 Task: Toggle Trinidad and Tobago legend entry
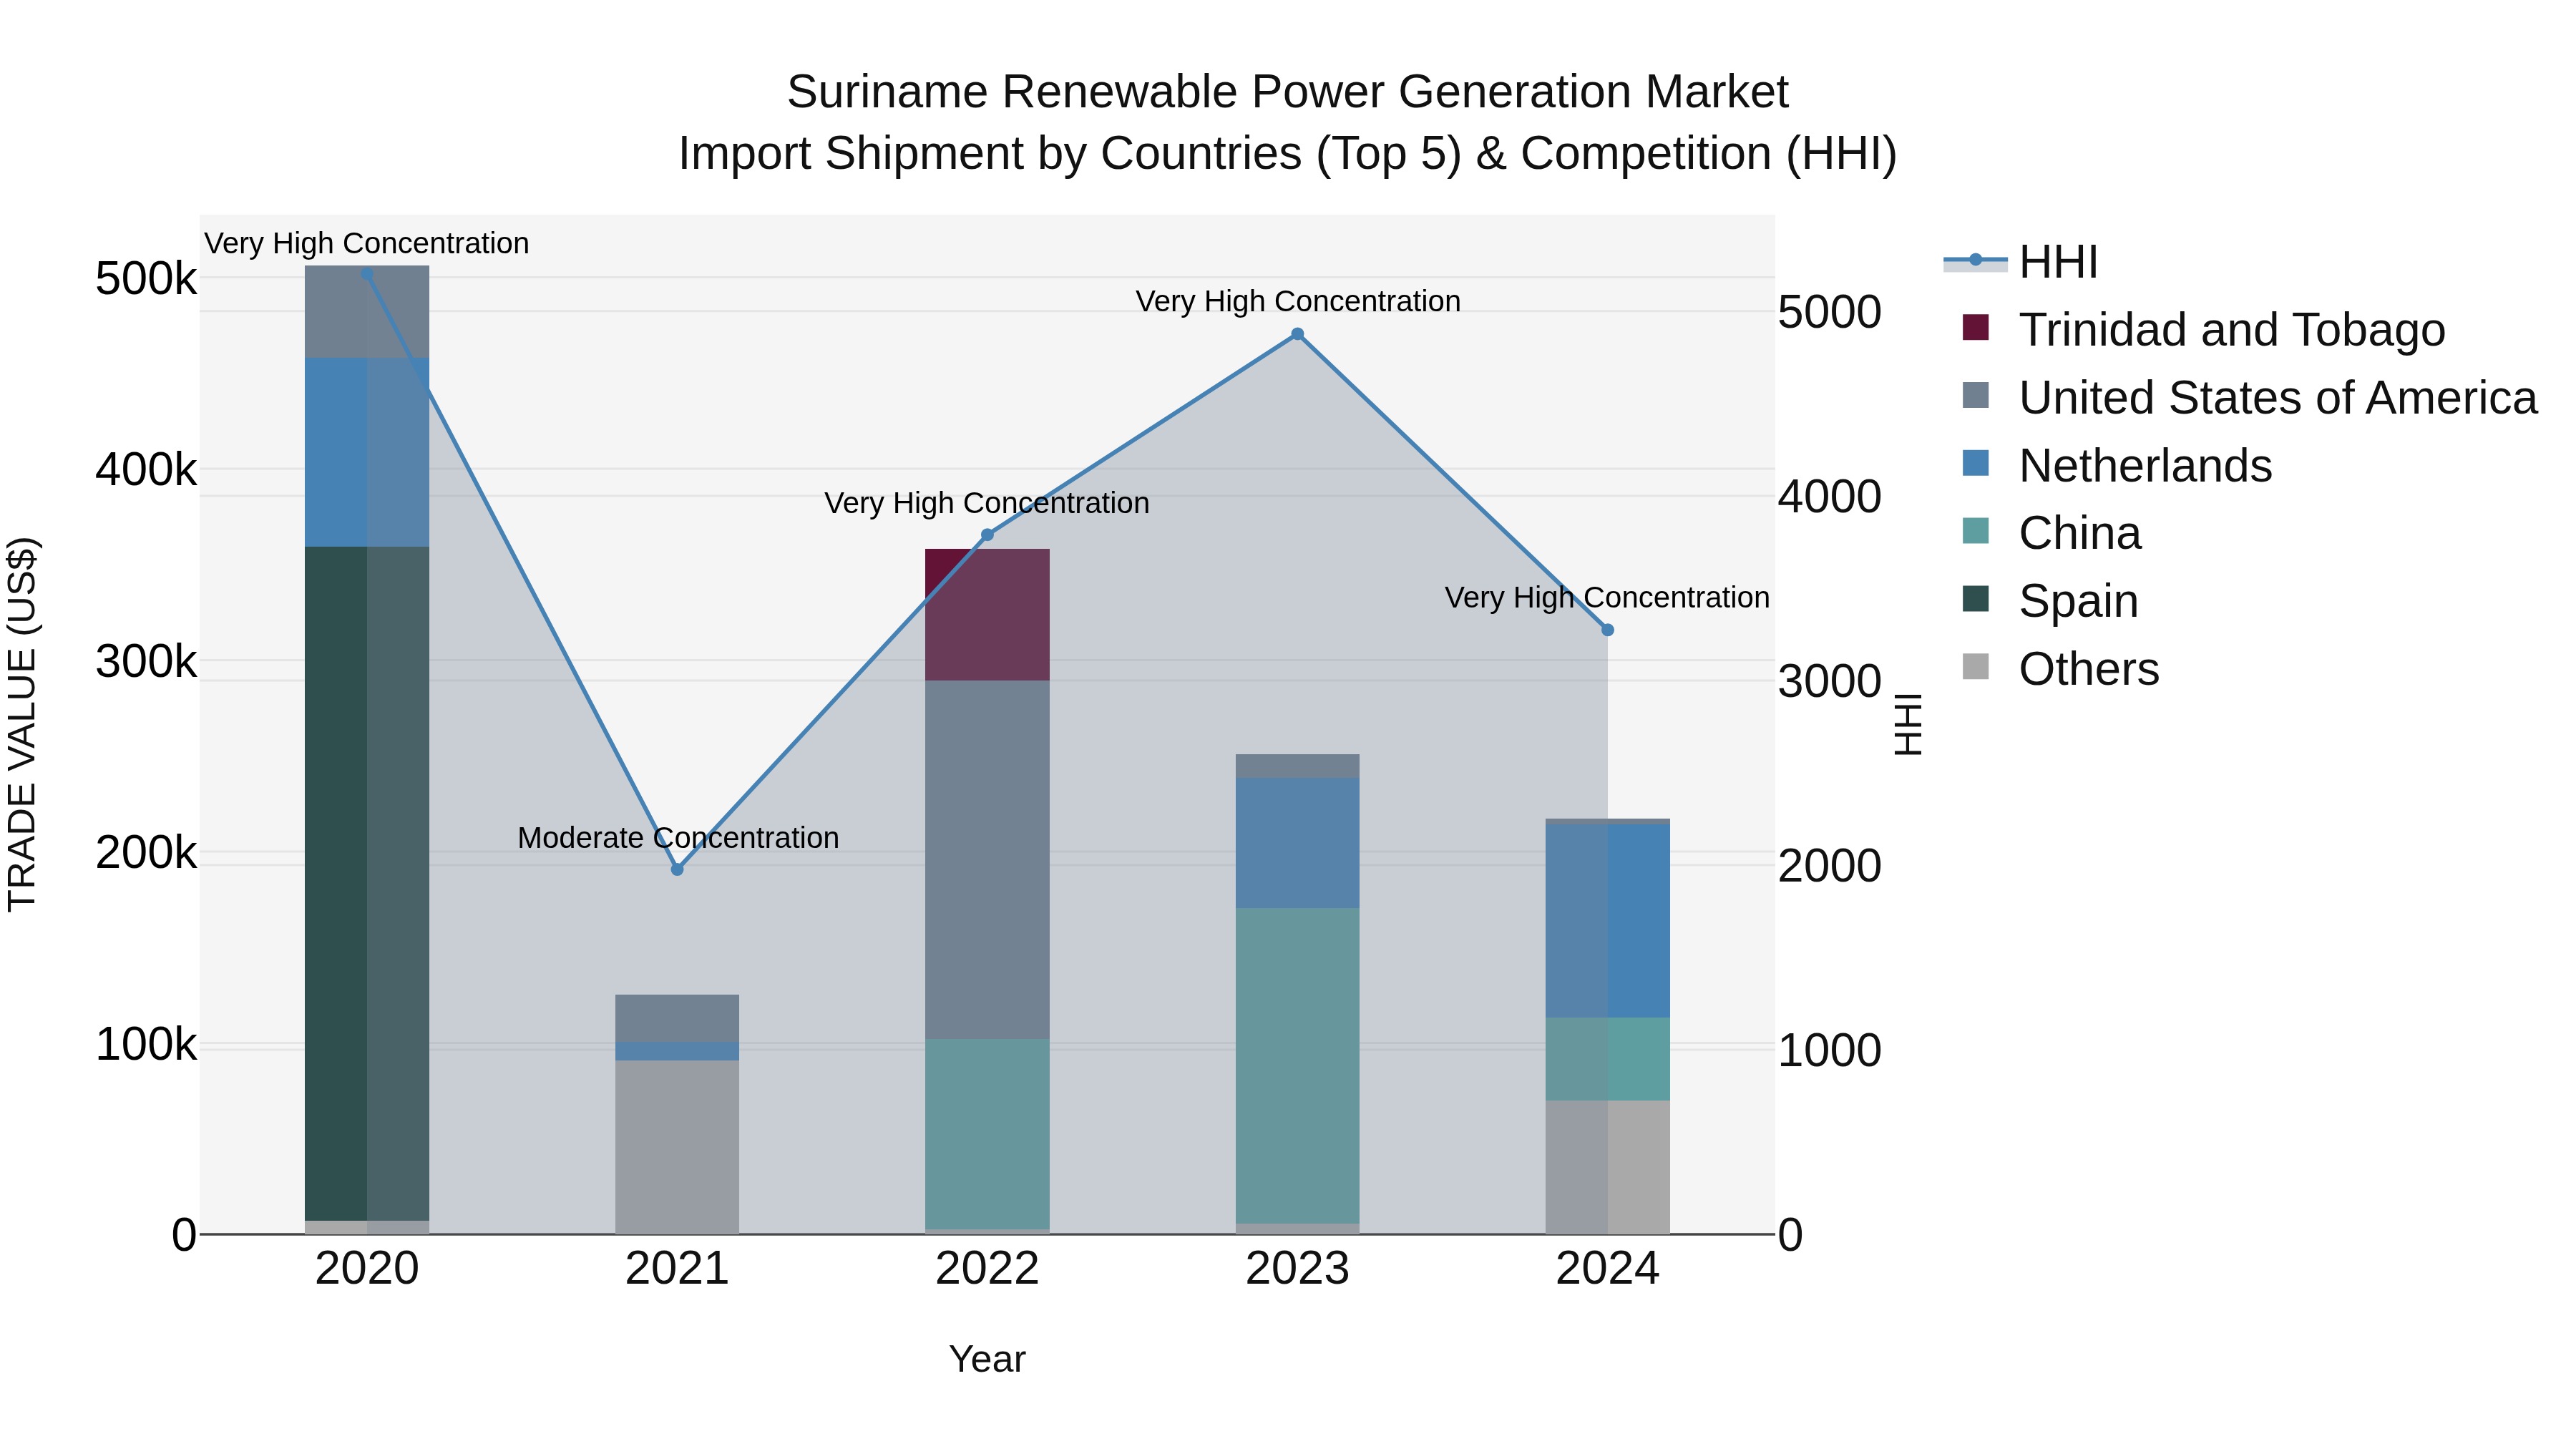pos(2203,329)
